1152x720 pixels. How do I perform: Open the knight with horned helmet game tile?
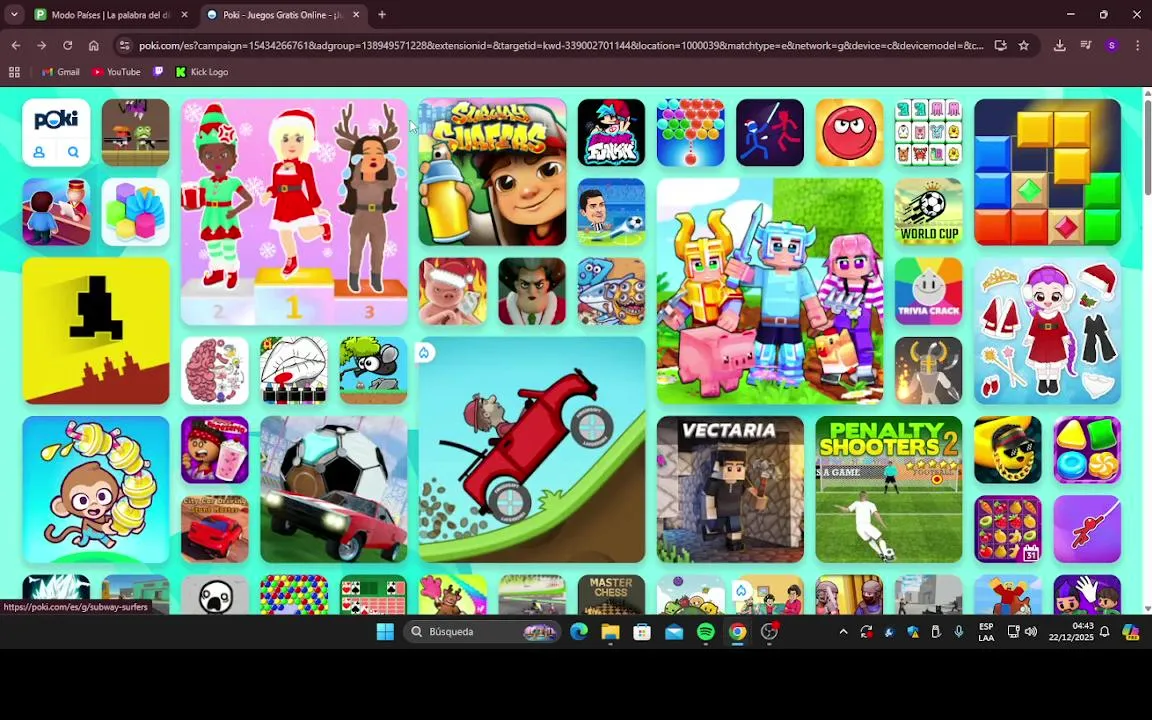[929, 370]
